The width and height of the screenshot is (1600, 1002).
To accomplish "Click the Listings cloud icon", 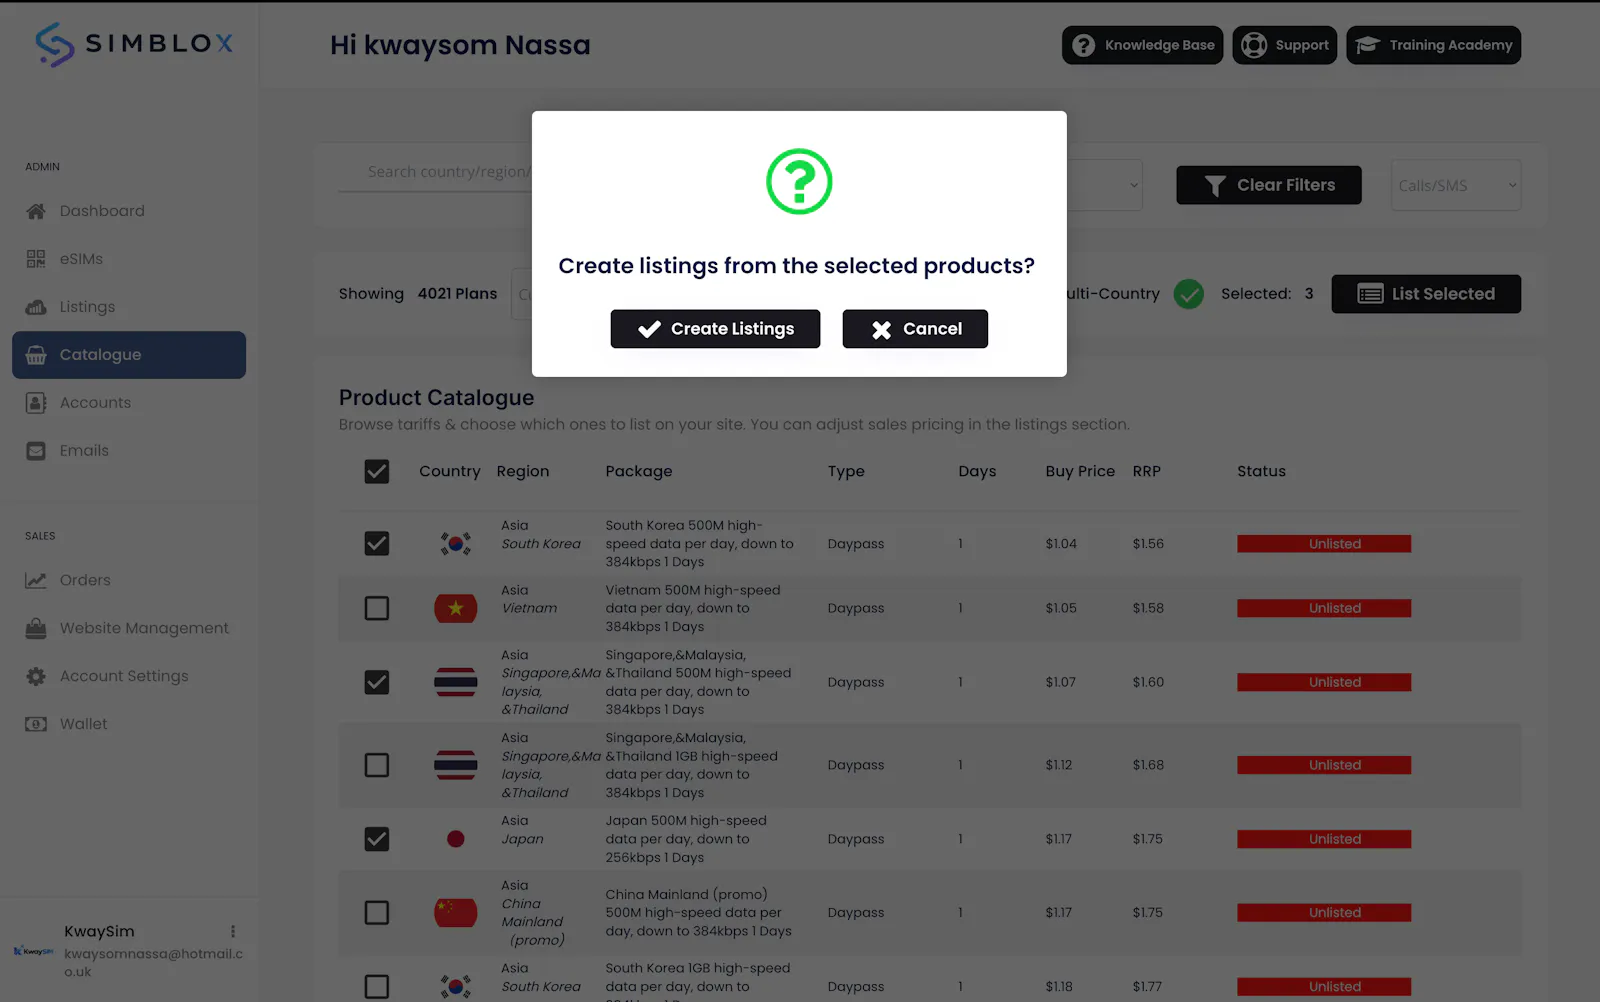I will coord(36,307).
